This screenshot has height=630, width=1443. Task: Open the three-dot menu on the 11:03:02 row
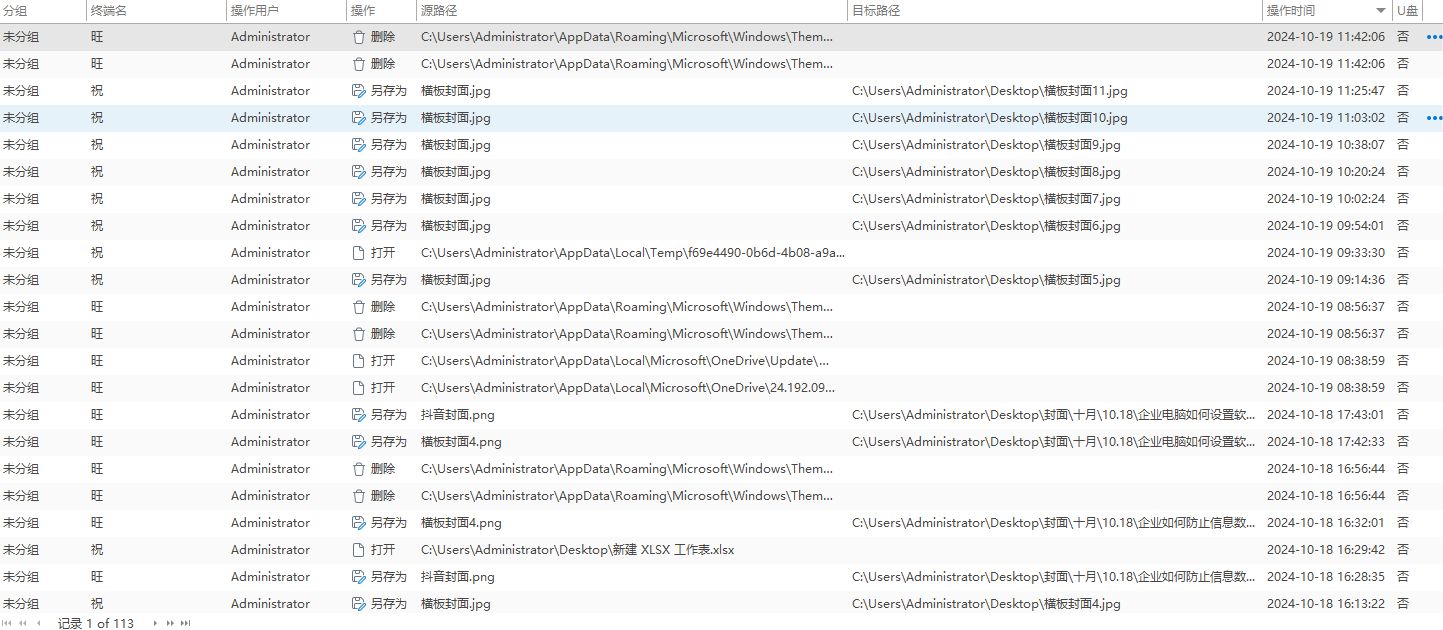coord(1434,118)
